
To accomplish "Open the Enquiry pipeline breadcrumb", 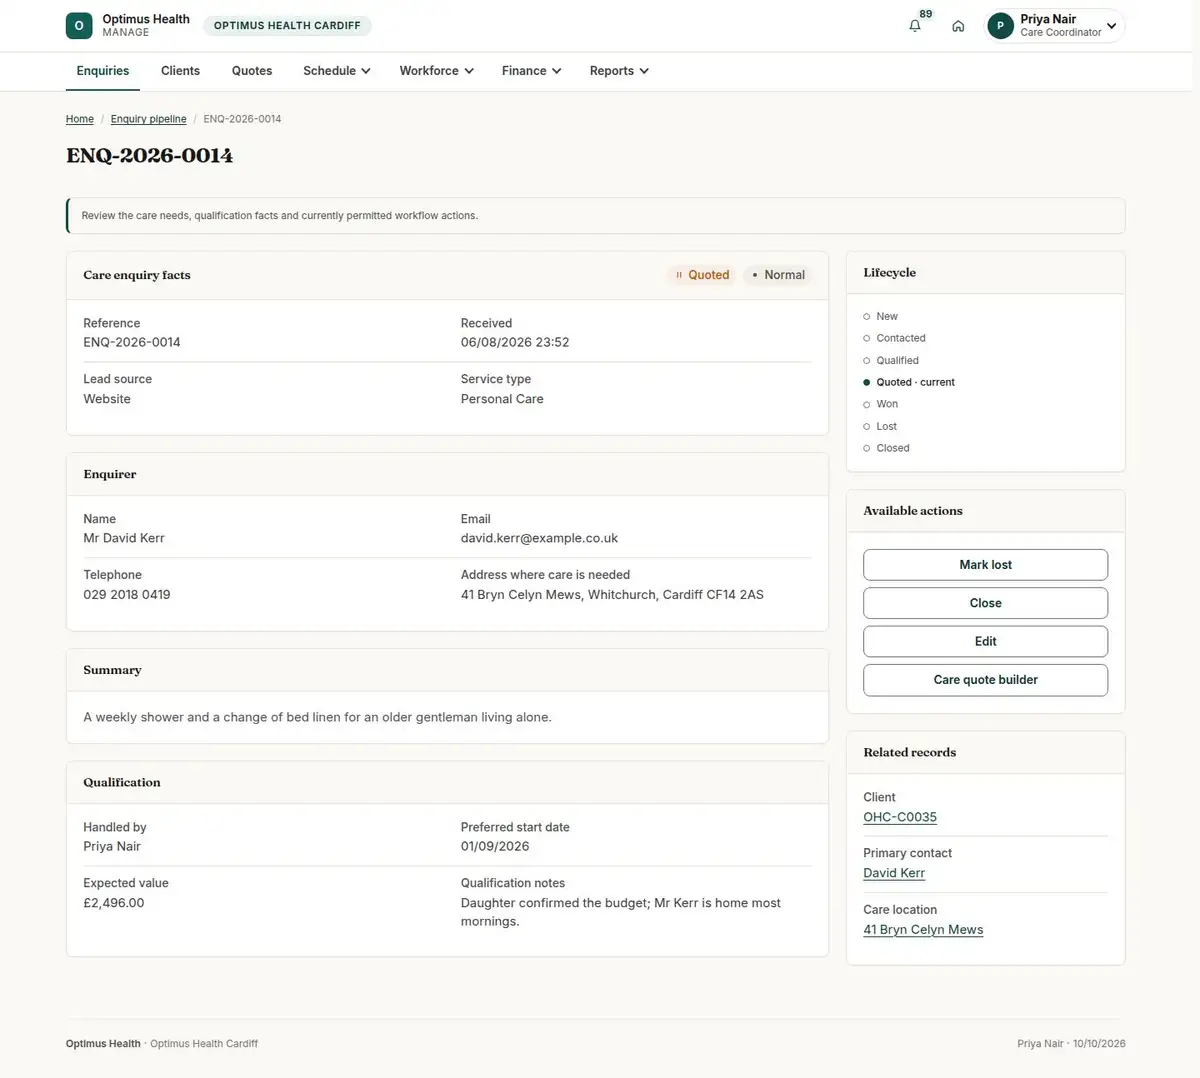I will click(149, 119).
